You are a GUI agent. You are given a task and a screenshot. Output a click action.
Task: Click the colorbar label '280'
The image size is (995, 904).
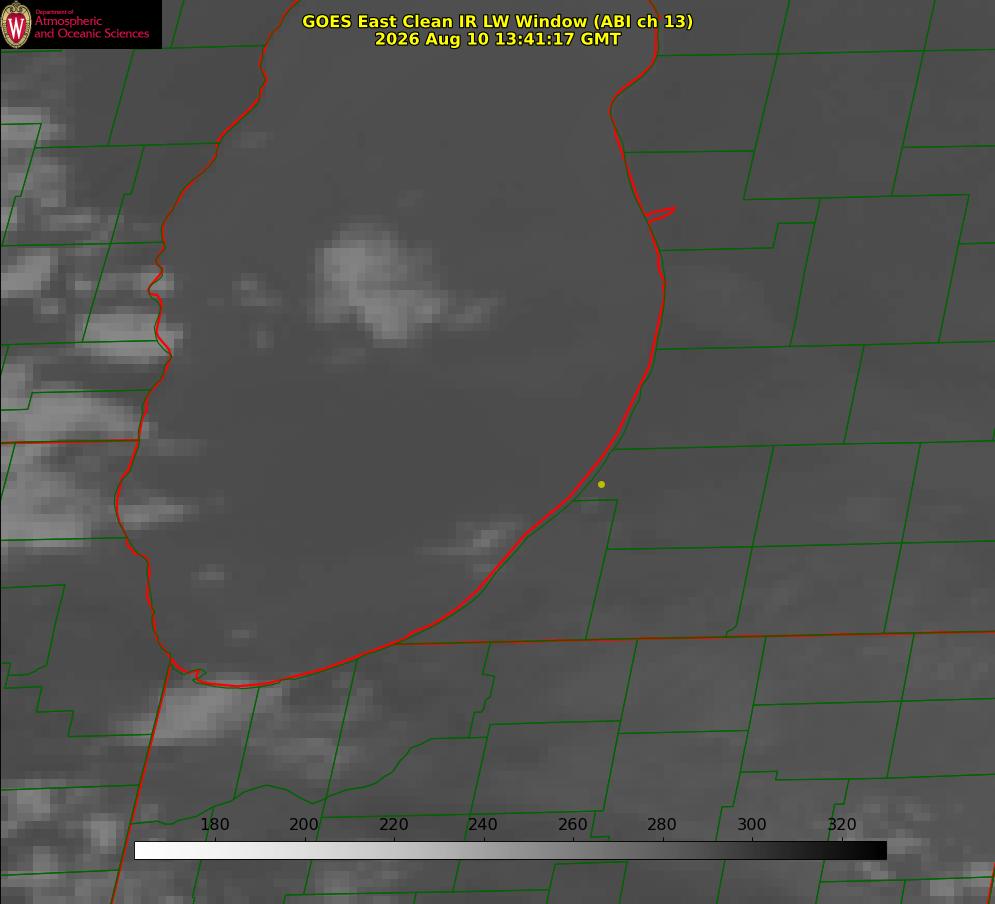[x=662, y=824]
